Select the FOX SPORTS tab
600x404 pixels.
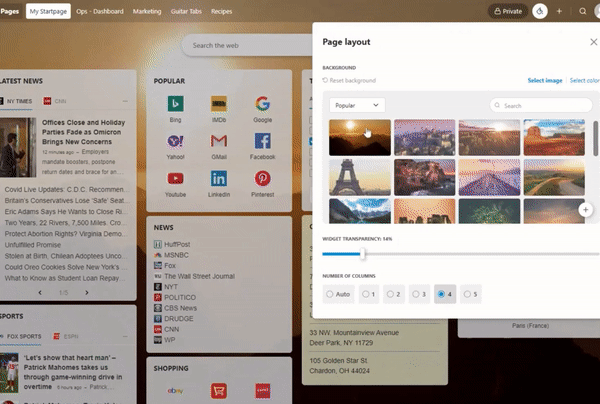coord(21,337)
